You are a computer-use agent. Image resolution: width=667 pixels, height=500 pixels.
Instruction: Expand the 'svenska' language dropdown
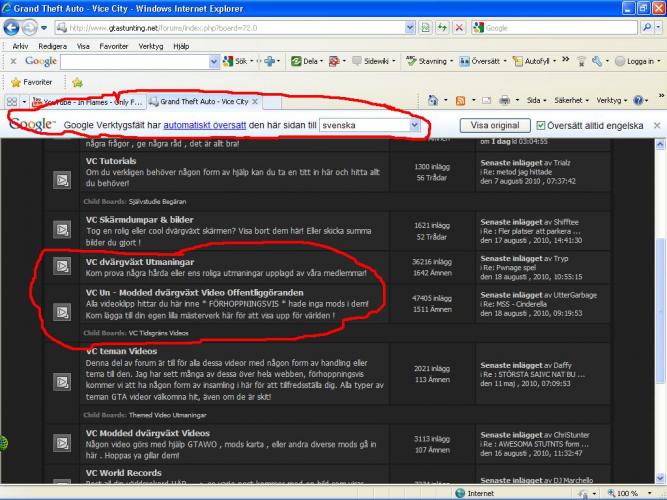pyautogui.click(x=415, y=126)
